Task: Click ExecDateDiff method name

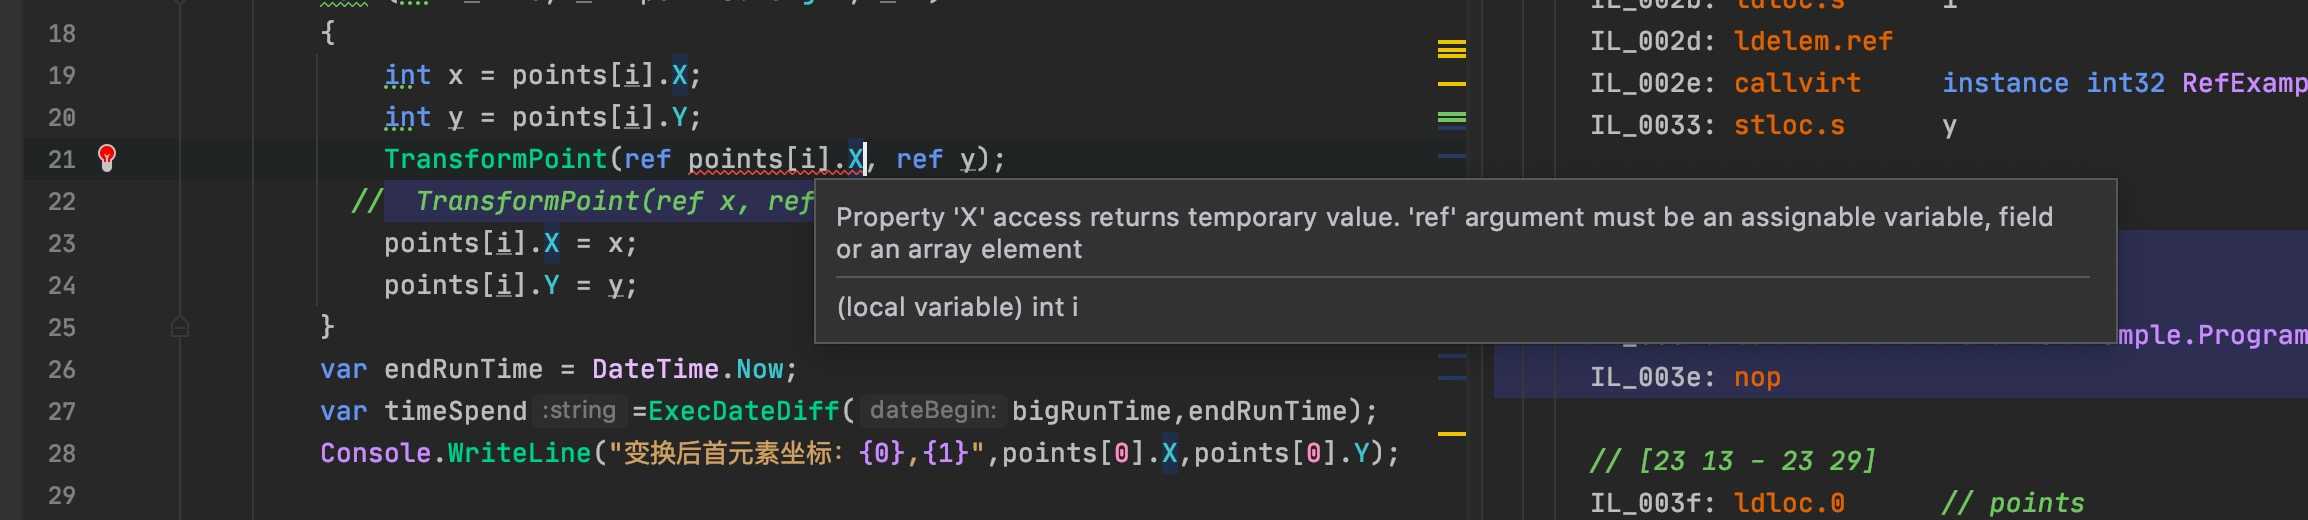Action: tap(744, 411)
